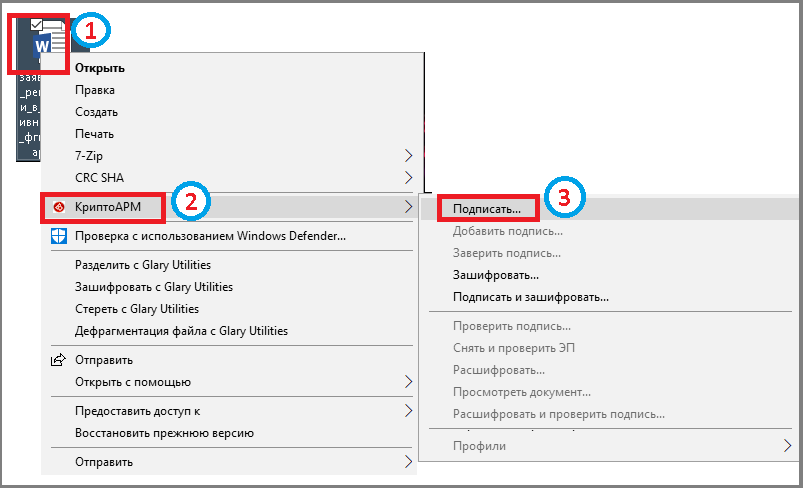This screenshot has width=803, height=488.
Task: Choose Дефрагментация файла с Glary Utilities
Action: coord(181,331)
